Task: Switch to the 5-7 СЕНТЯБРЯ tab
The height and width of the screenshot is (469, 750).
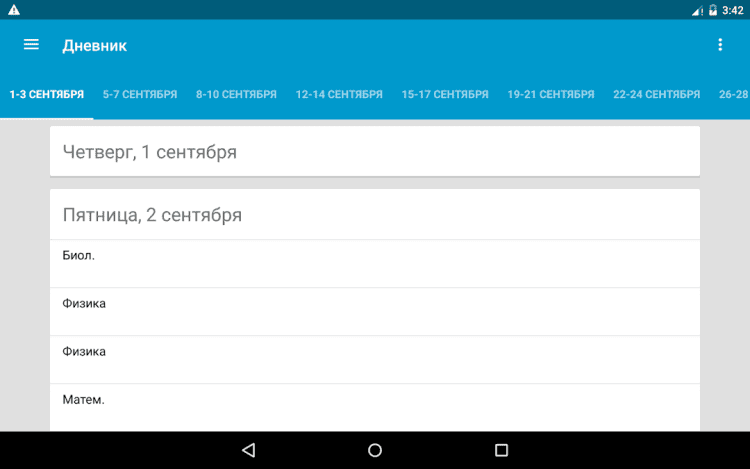Action: 140,95
